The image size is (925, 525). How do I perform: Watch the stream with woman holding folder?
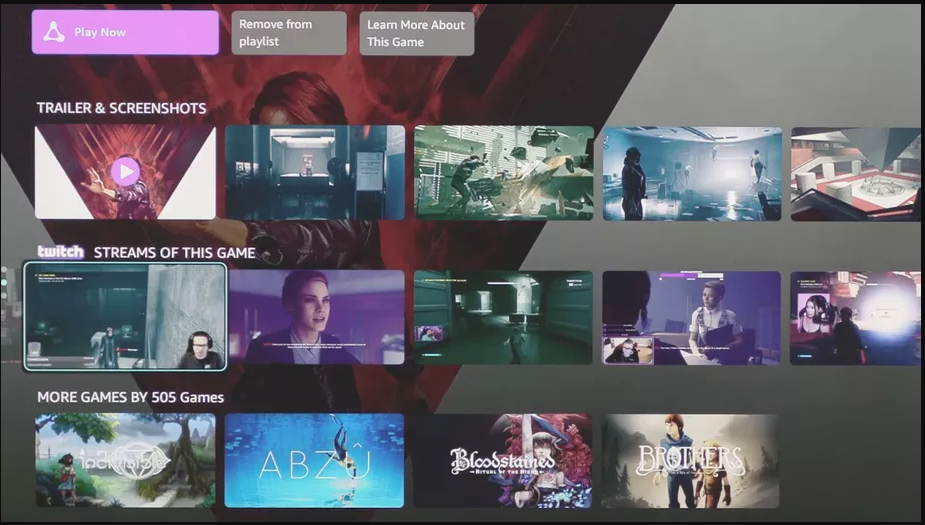[691, 318]
